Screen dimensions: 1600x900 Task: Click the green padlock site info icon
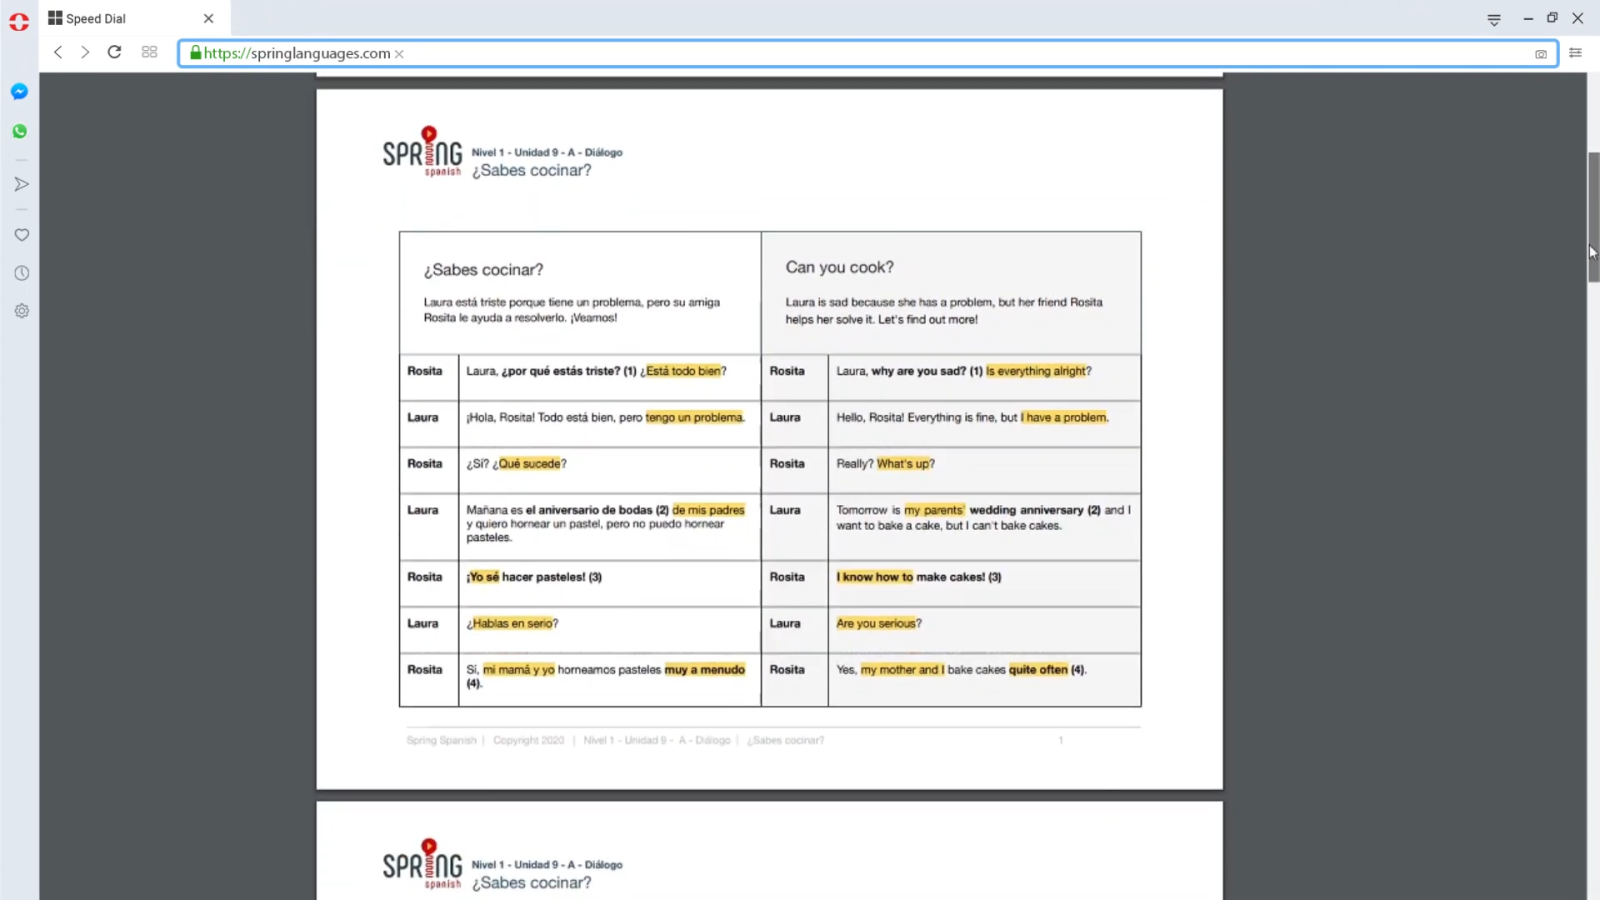click(196, 53)
